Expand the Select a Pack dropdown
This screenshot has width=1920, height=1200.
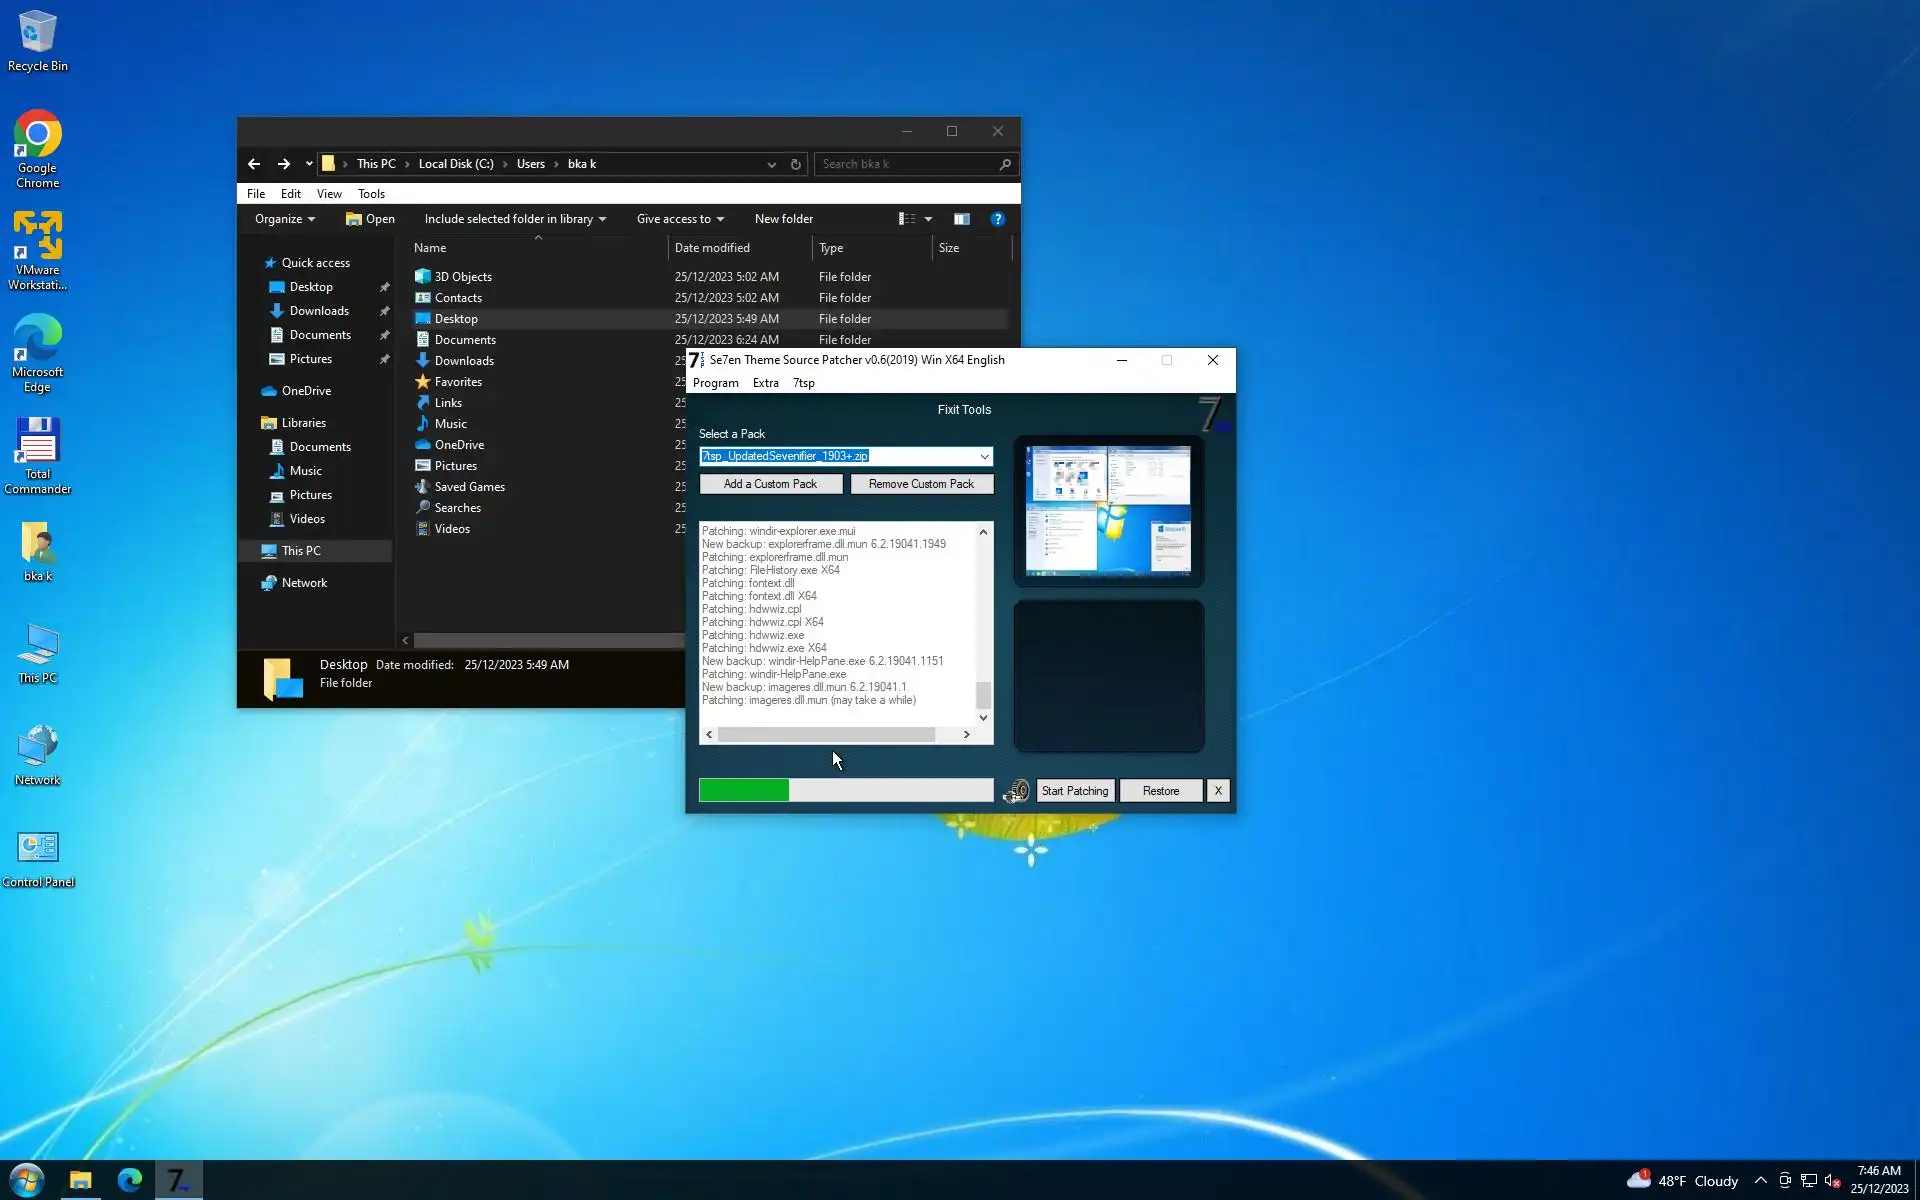click(984, 457)
